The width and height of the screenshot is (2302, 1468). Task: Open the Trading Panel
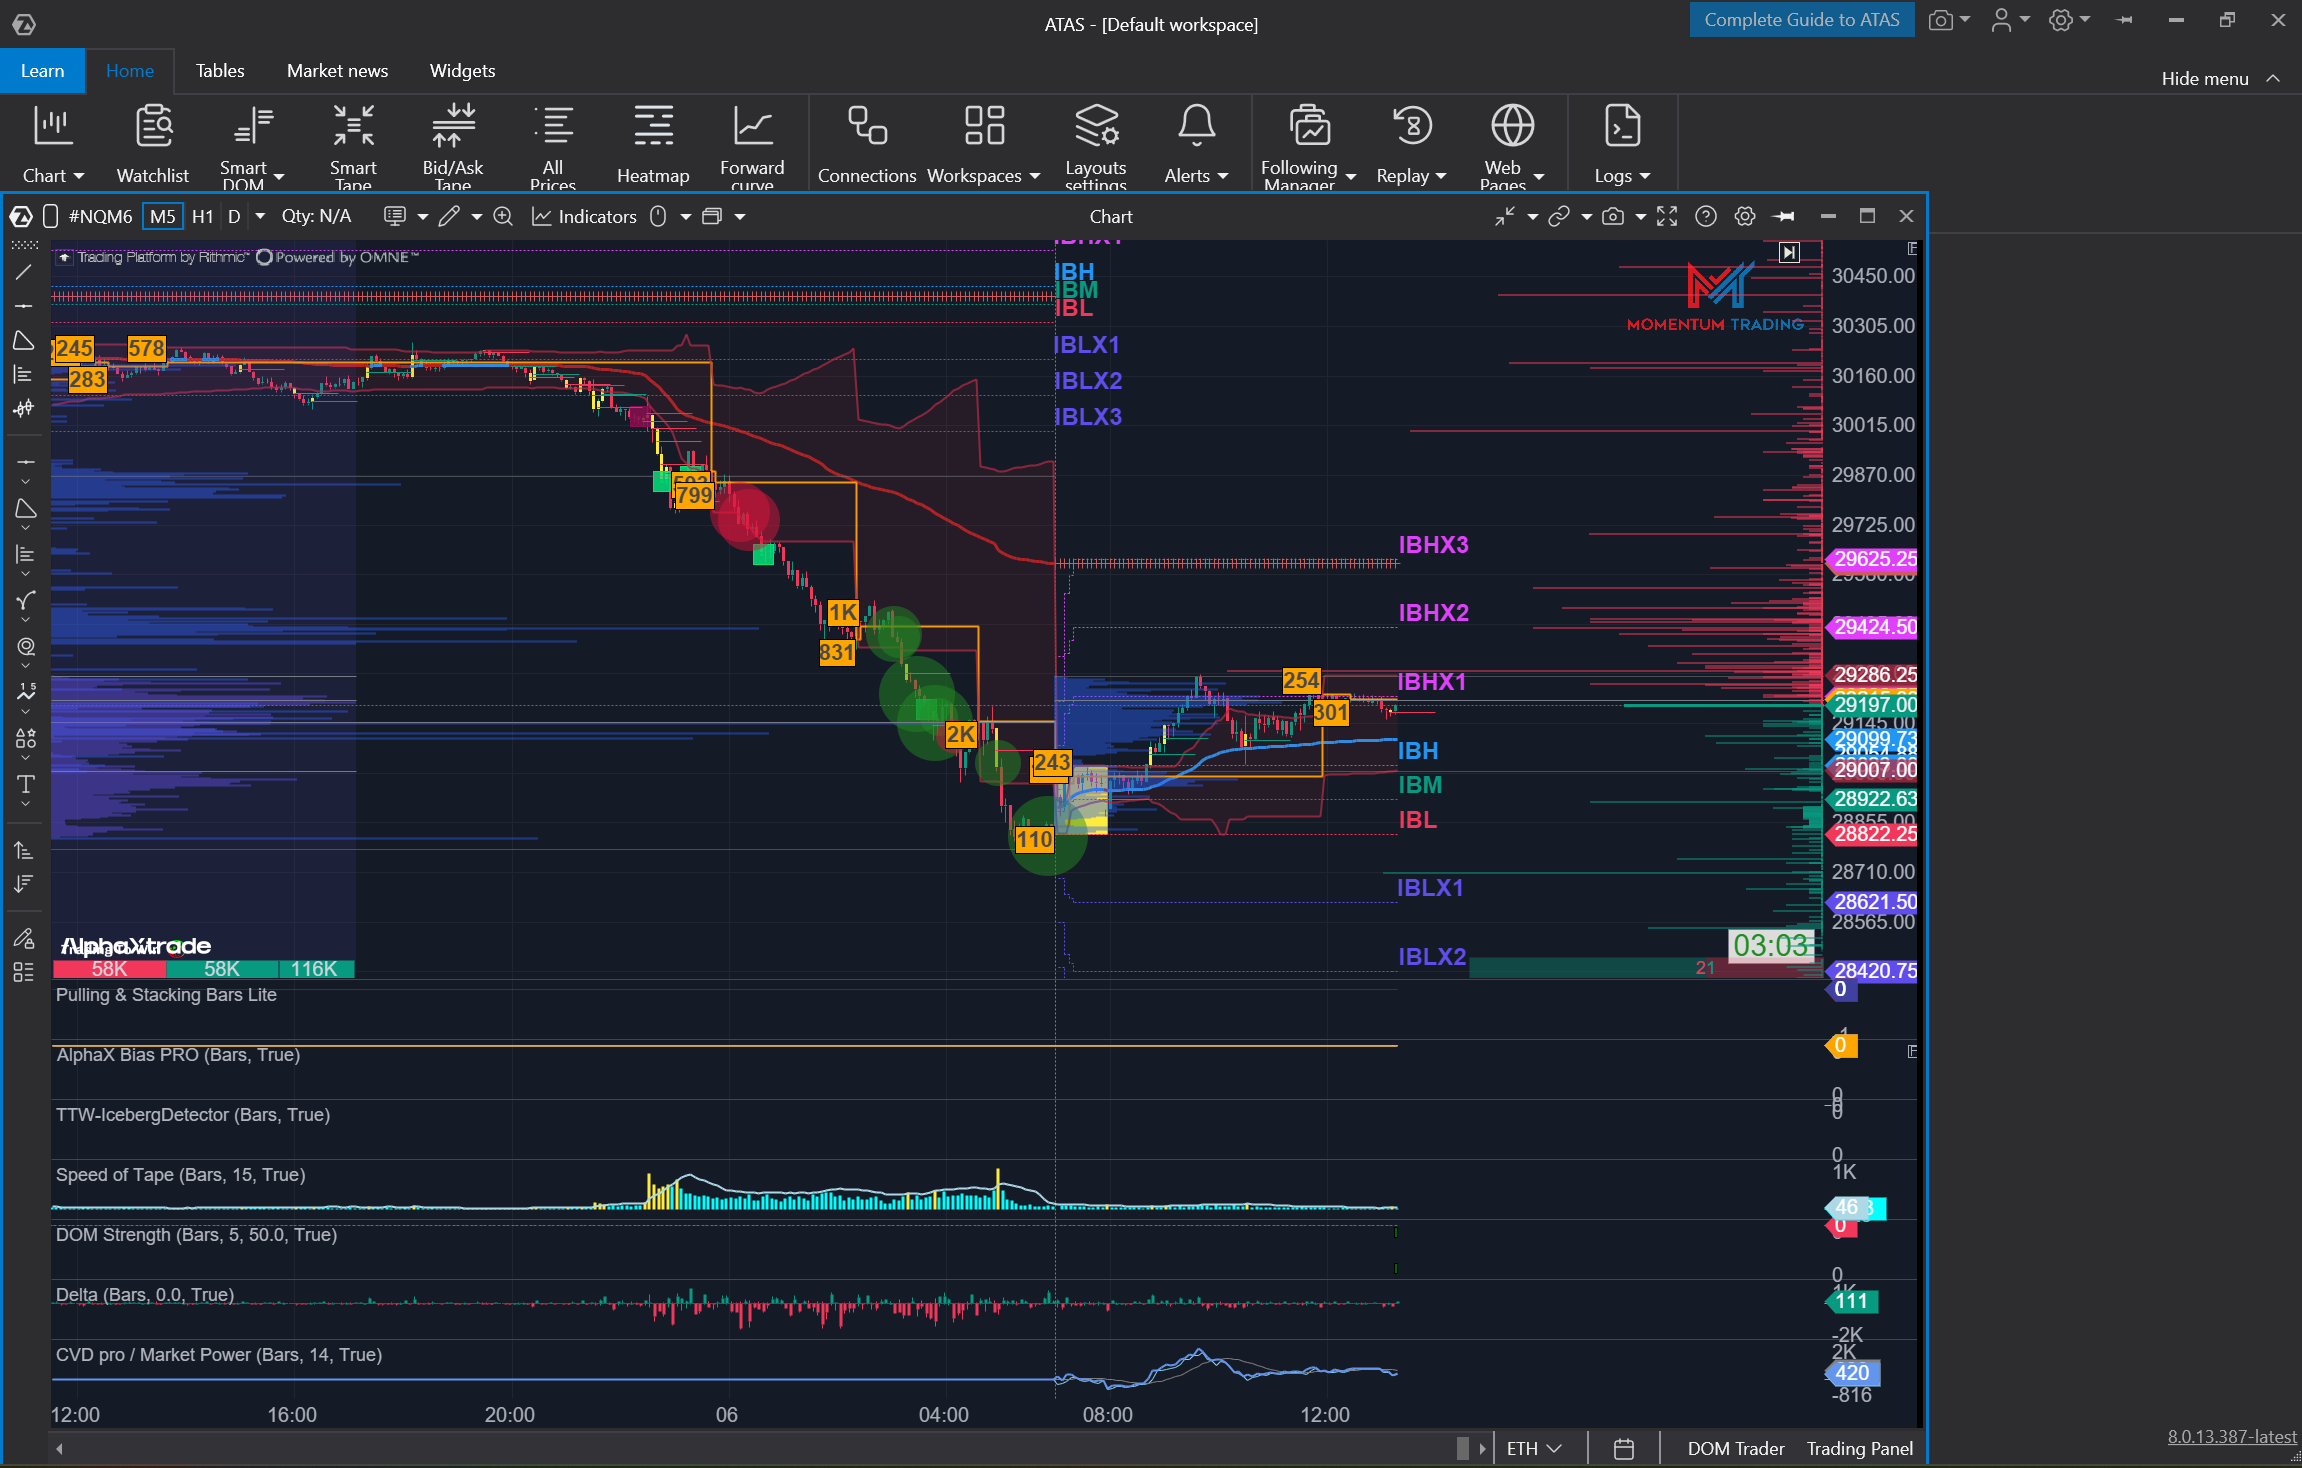pyautogui.click(x=1860, y=1448)
